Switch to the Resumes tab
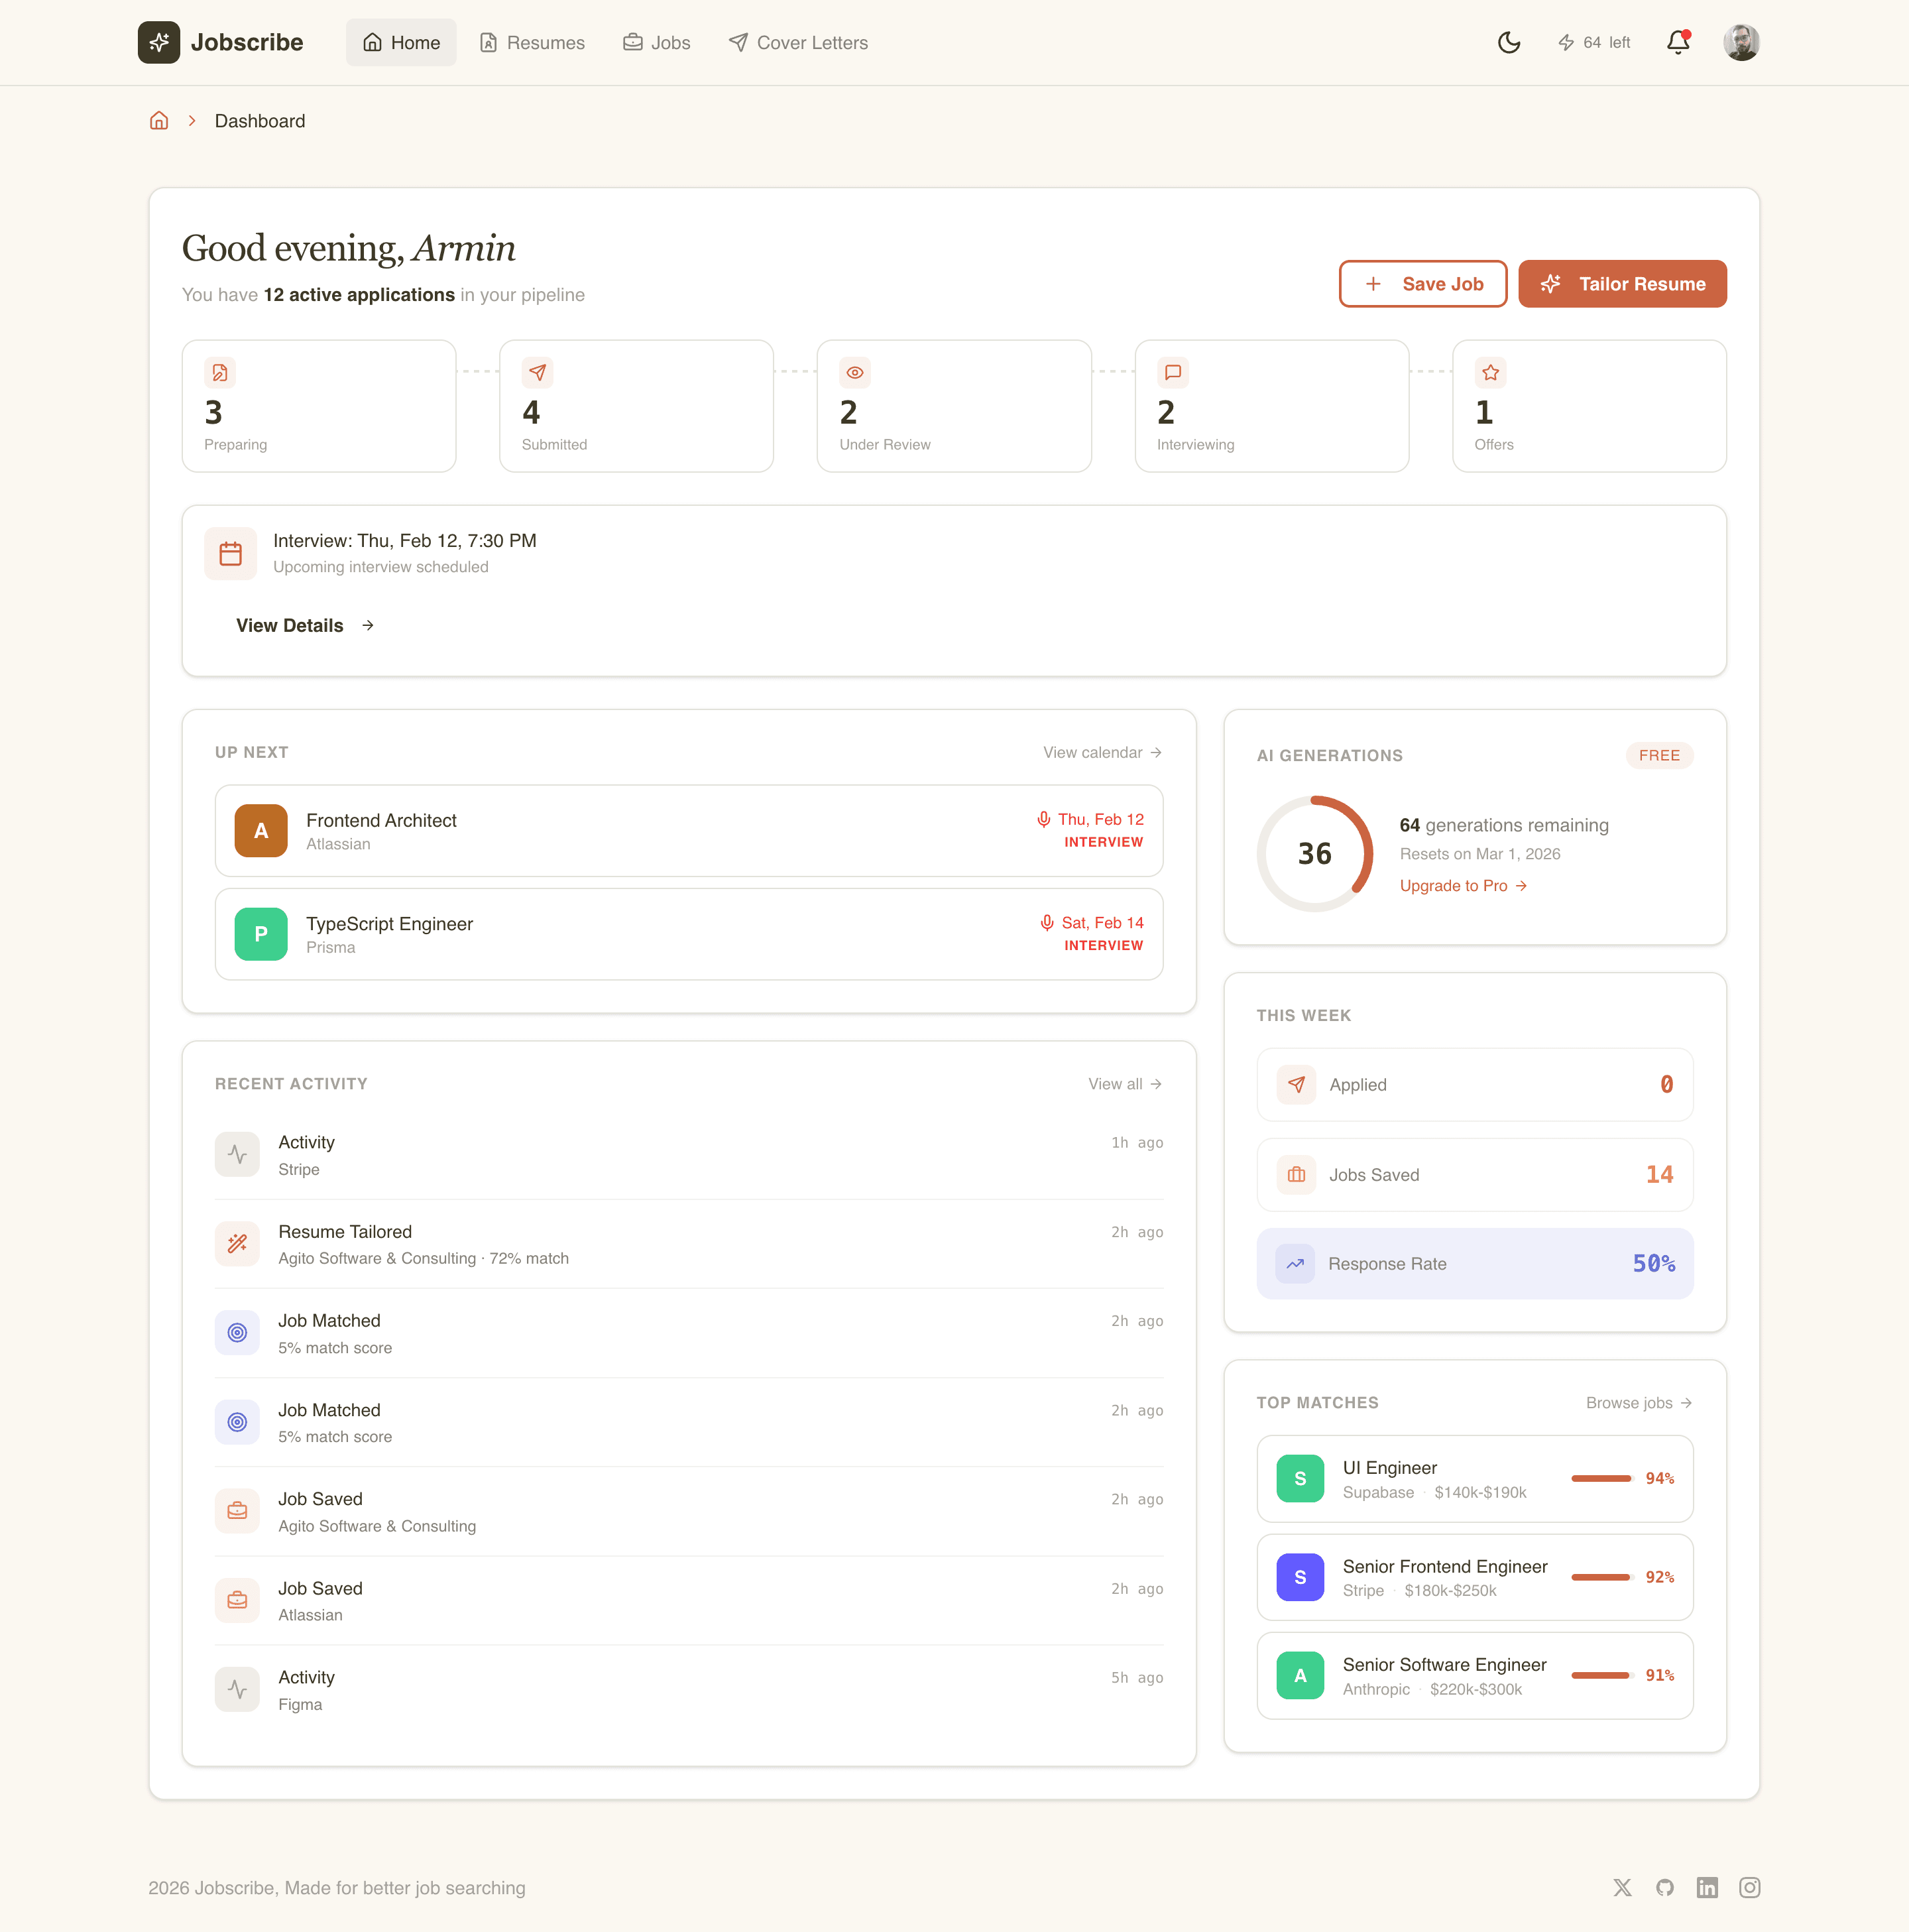Viewport: 1909px width, 1932px height. tap(531, 42)
